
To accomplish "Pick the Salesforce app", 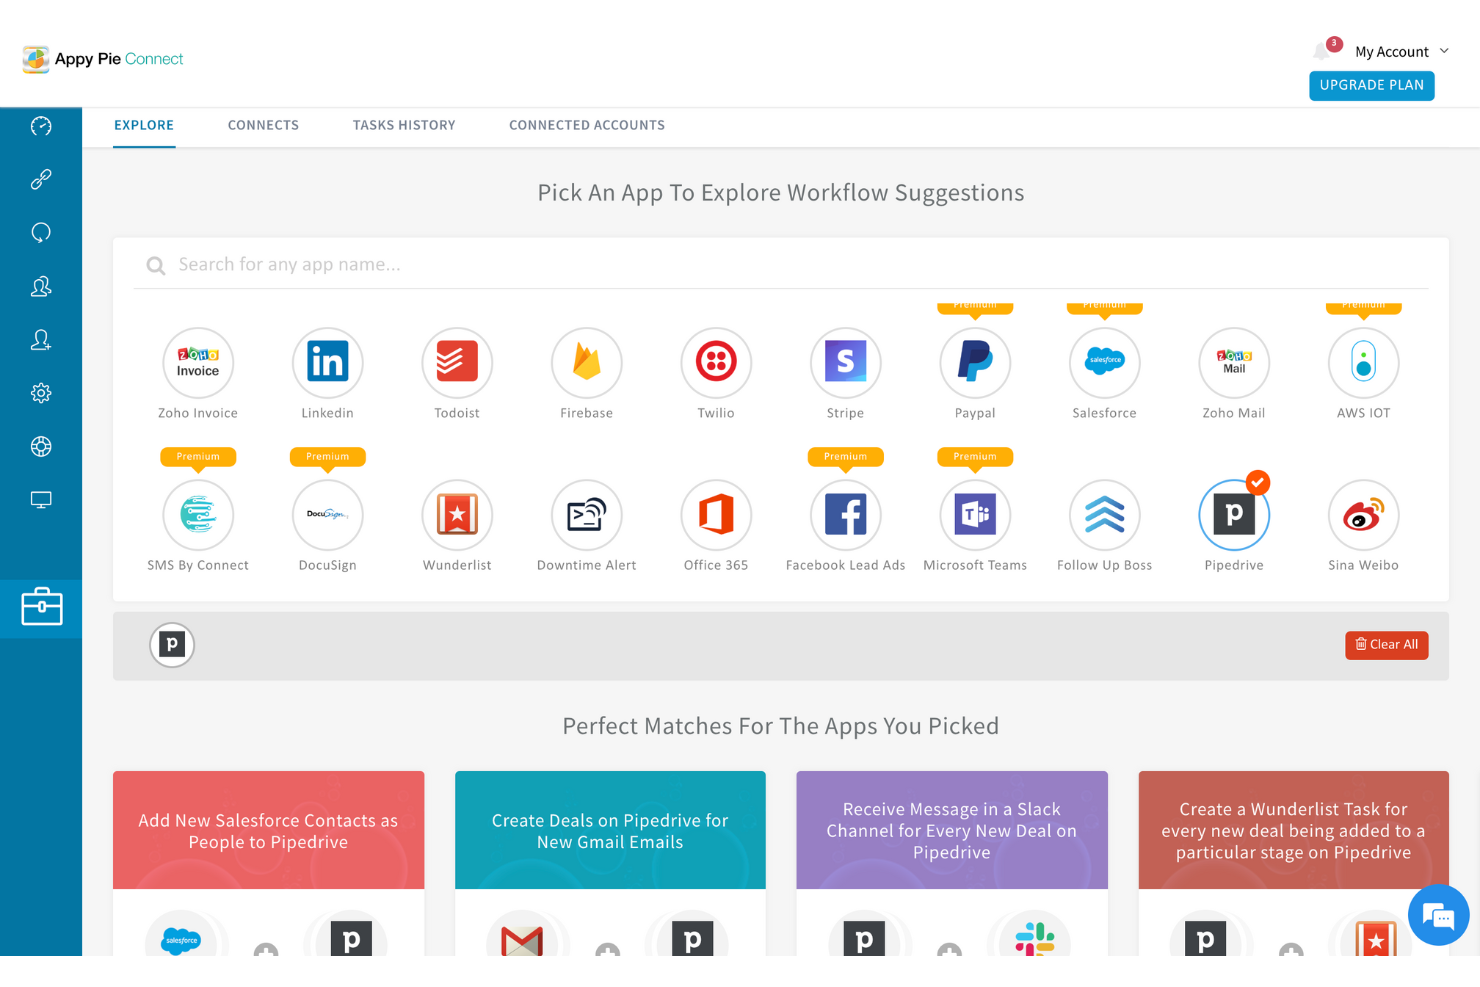I will [1105, 363].
